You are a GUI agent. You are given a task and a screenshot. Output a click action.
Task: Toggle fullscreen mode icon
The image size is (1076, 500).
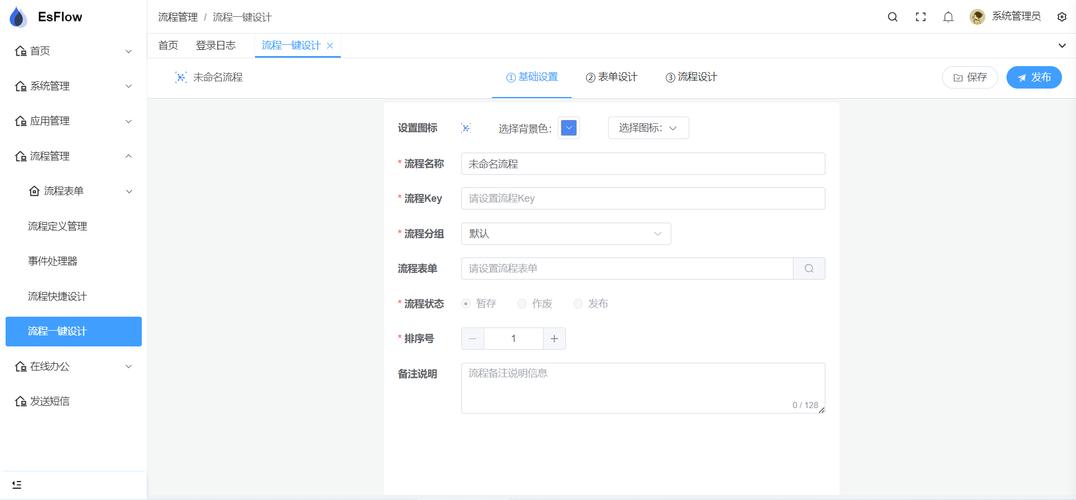921,17
